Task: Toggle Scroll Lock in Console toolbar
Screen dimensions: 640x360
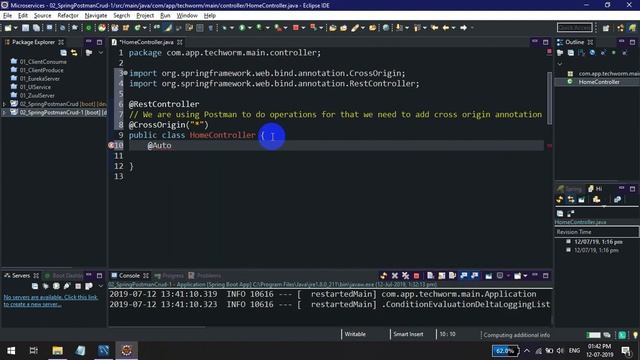Action: pyautogui.click(x=442, y=276)
